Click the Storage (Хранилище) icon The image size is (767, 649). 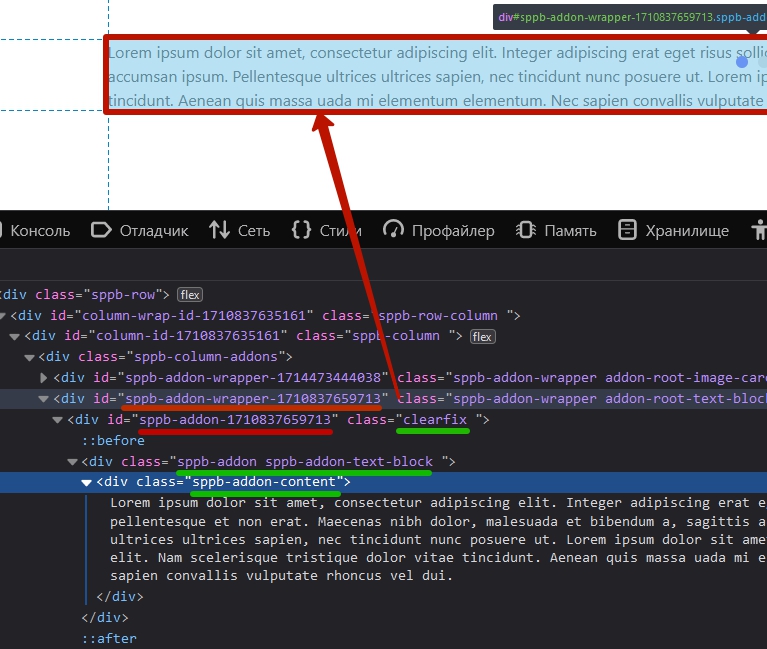click(627, 230)
